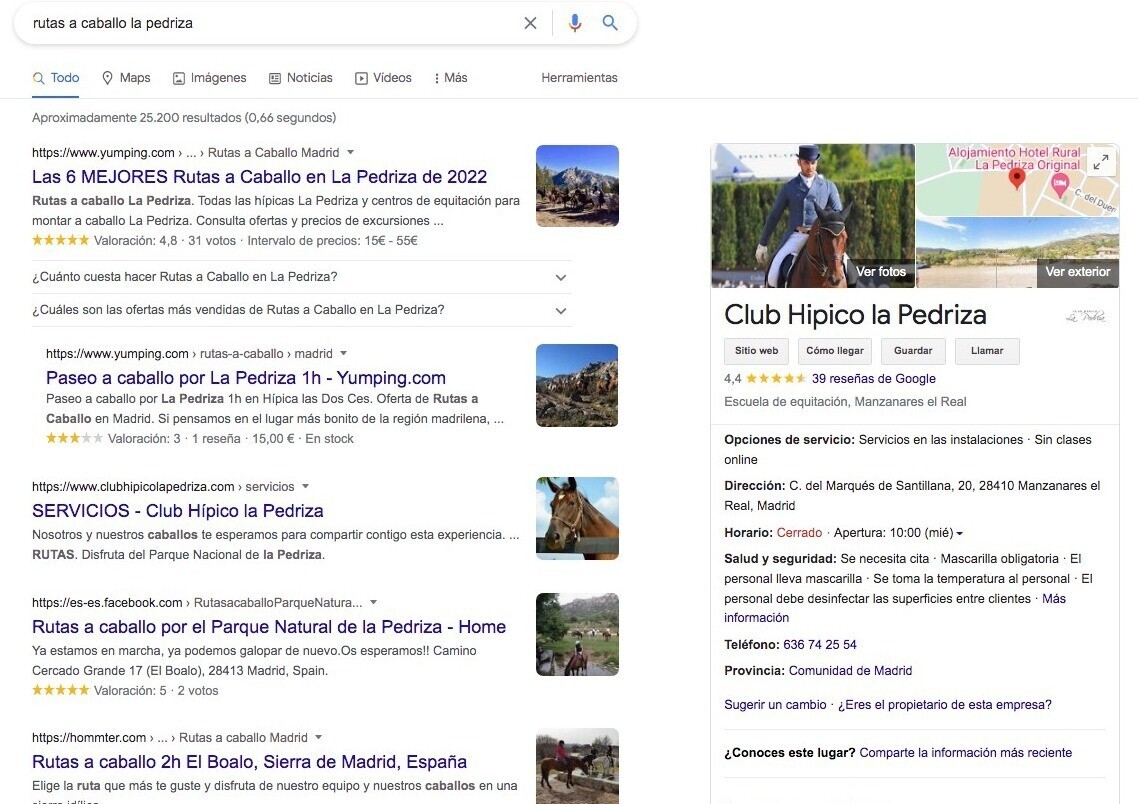Expand the map with the expand icon
Viewport: 1138px width, 804px height.
(1101, 162)
